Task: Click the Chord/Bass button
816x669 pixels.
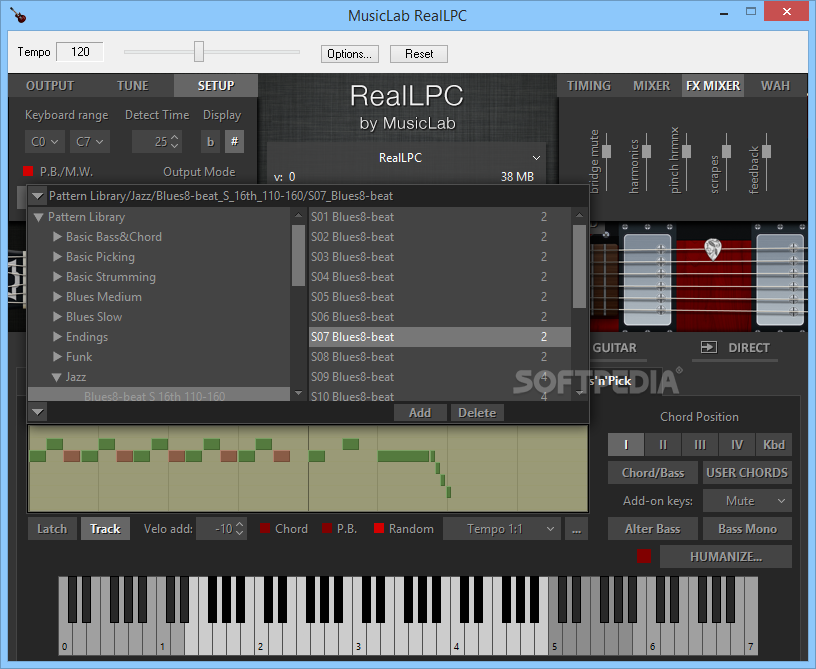Action: 653,473
